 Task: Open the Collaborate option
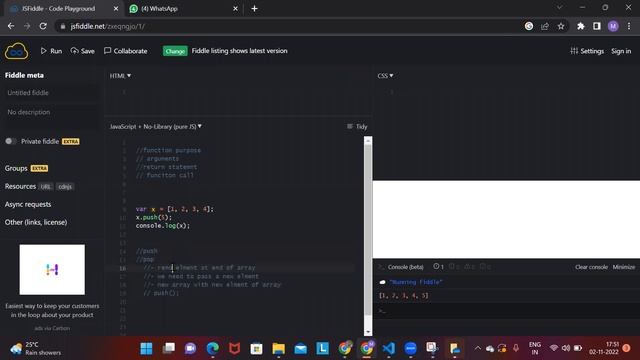(x=125, y=51)
